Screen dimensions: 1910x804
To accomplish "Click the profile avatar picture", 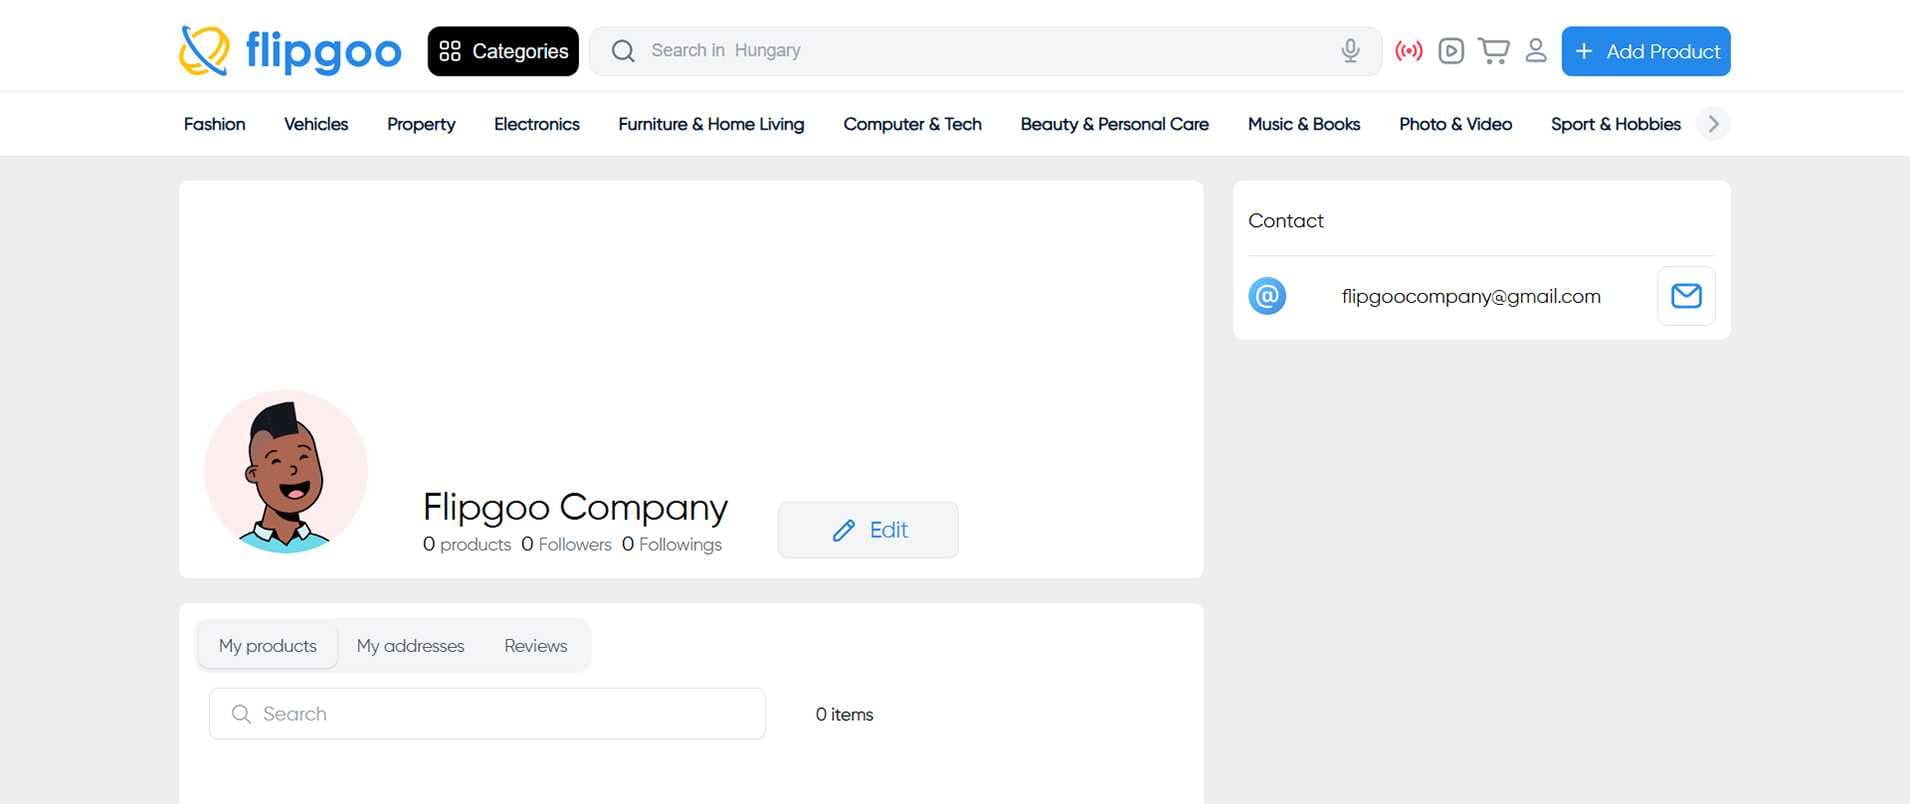I will click(286, 471).
